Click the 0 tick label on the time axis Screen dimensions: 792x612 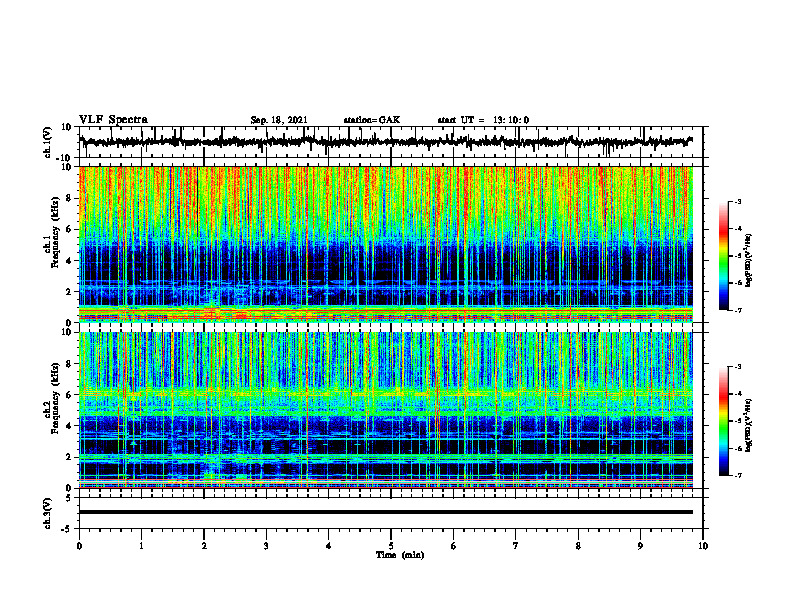(79, 546)
